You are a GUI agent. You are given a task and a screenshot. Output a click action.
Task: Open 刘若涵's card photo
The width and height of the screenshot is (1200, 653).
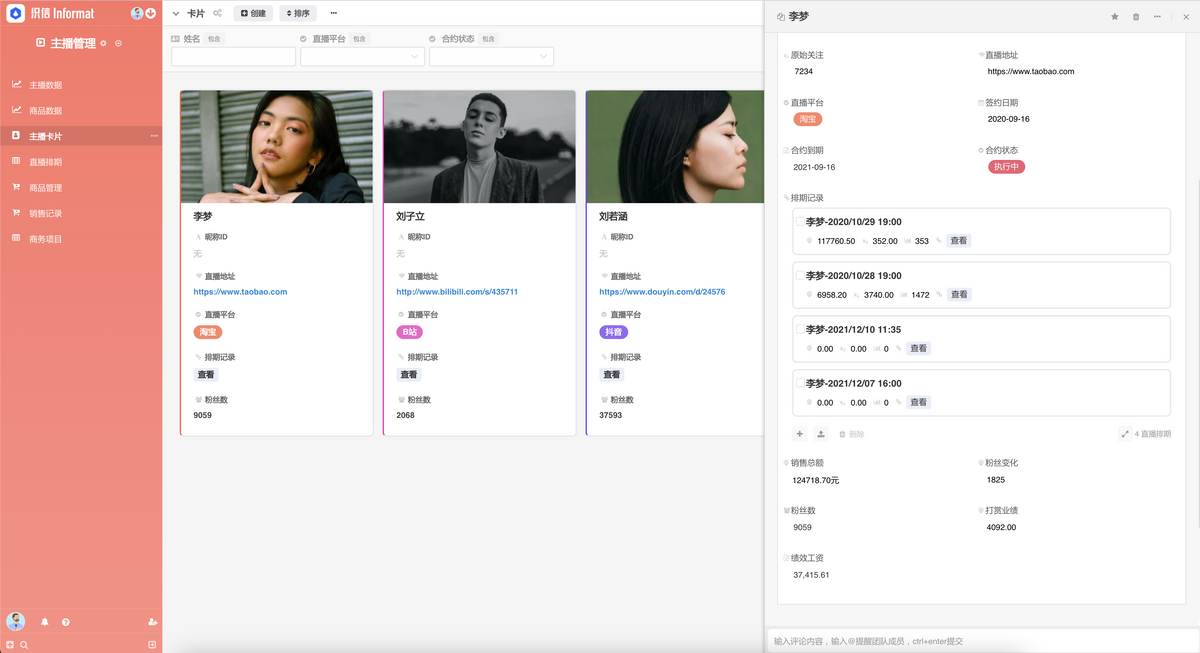(675, 147)
